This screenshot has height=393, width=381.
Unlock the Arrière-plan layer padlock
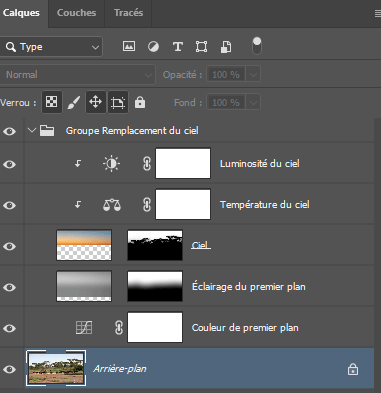click(353, 369)
